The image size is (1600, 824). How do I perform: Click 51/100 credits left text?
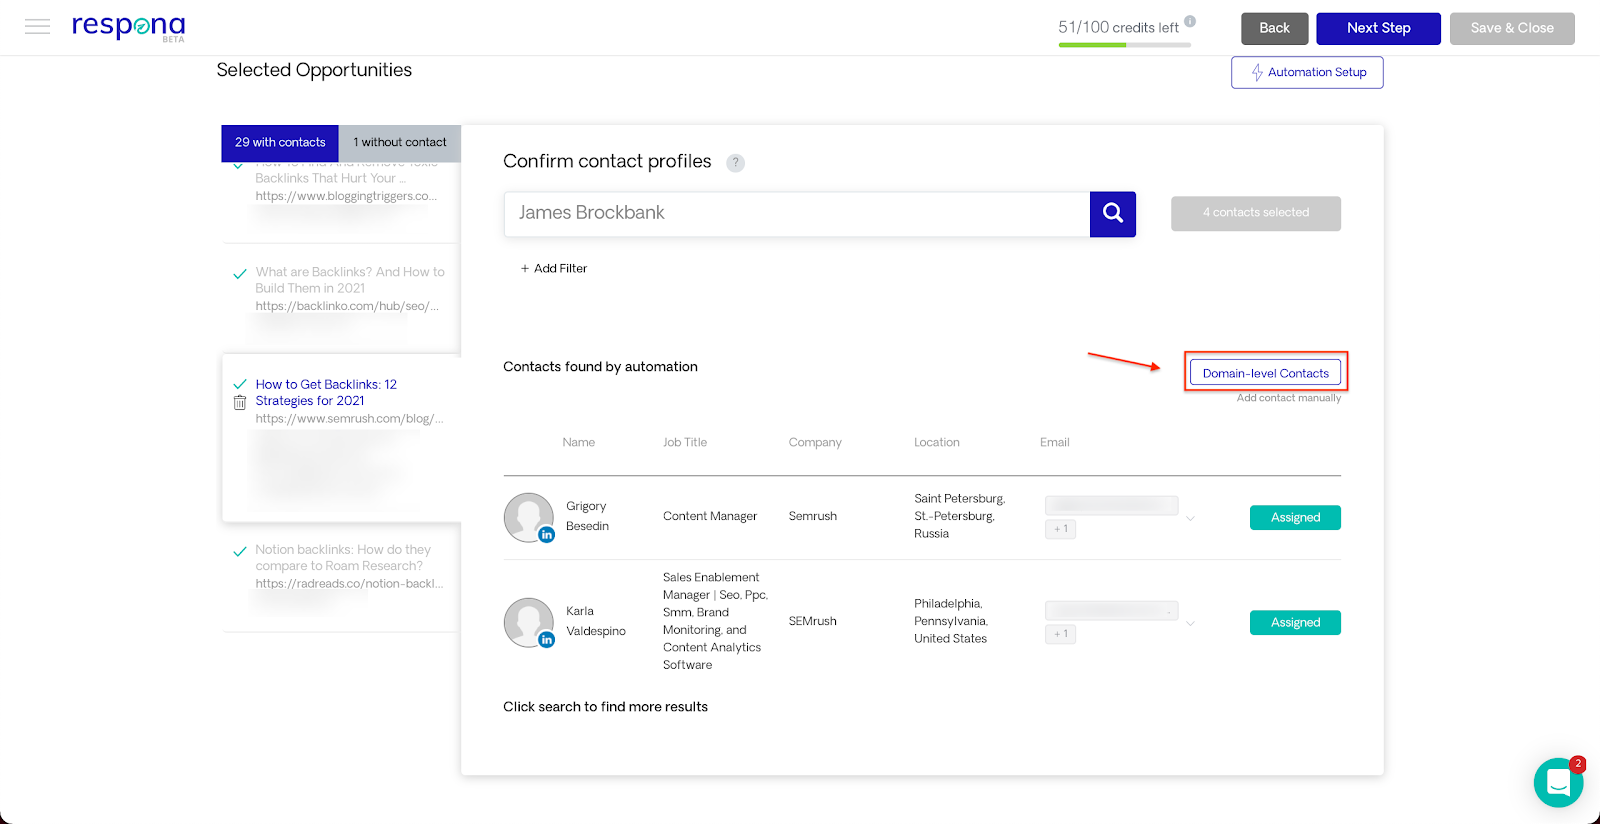(x=1118, y=28)
